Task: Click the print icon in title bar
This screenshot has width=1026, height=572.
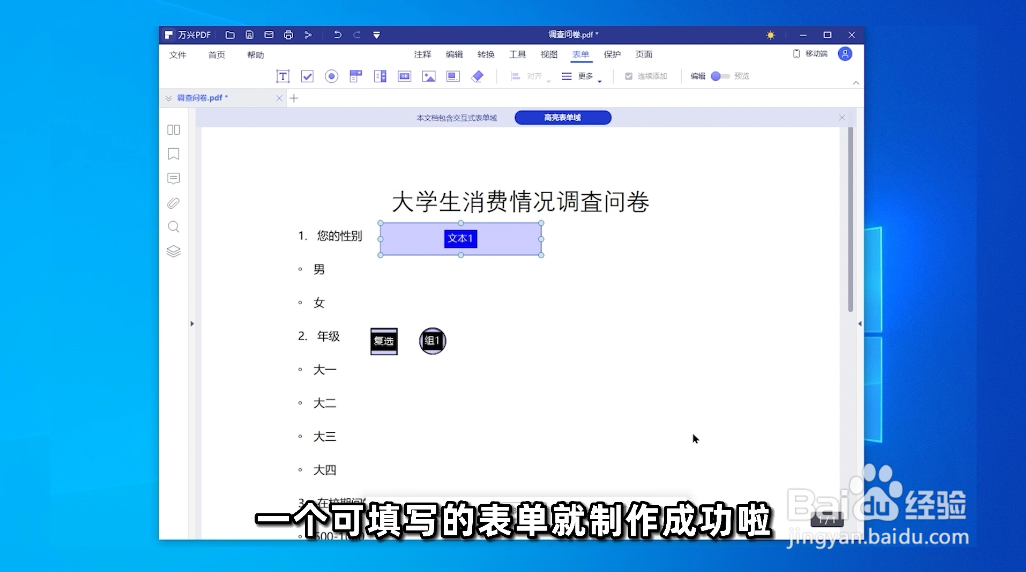Action: (289, 35)
